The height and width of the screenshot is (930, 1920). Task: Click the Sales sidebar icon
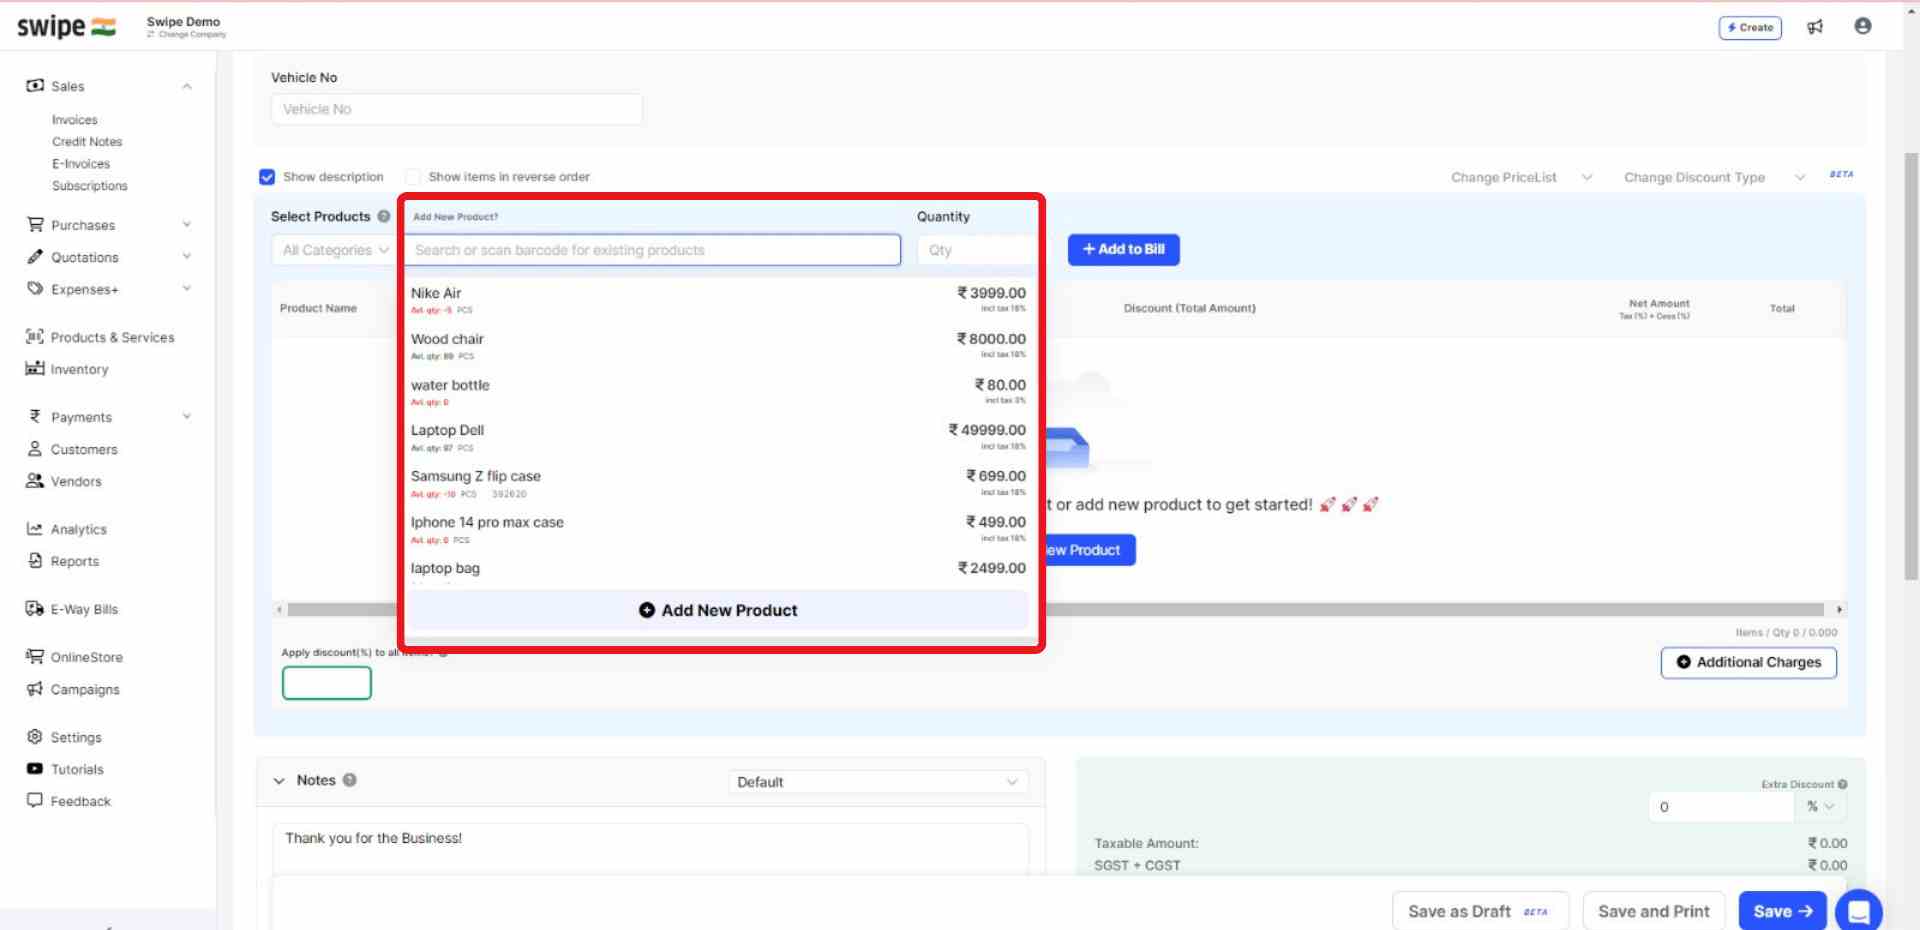click(x=35, y=86)
